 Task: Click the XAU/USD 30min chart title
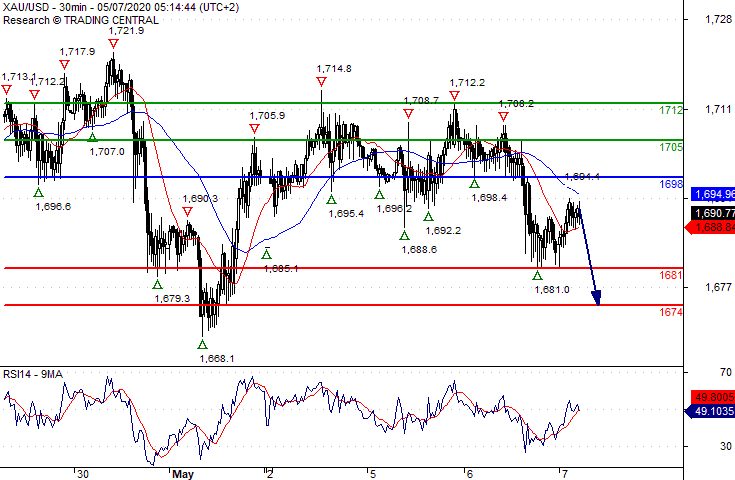tap(121, 8)
